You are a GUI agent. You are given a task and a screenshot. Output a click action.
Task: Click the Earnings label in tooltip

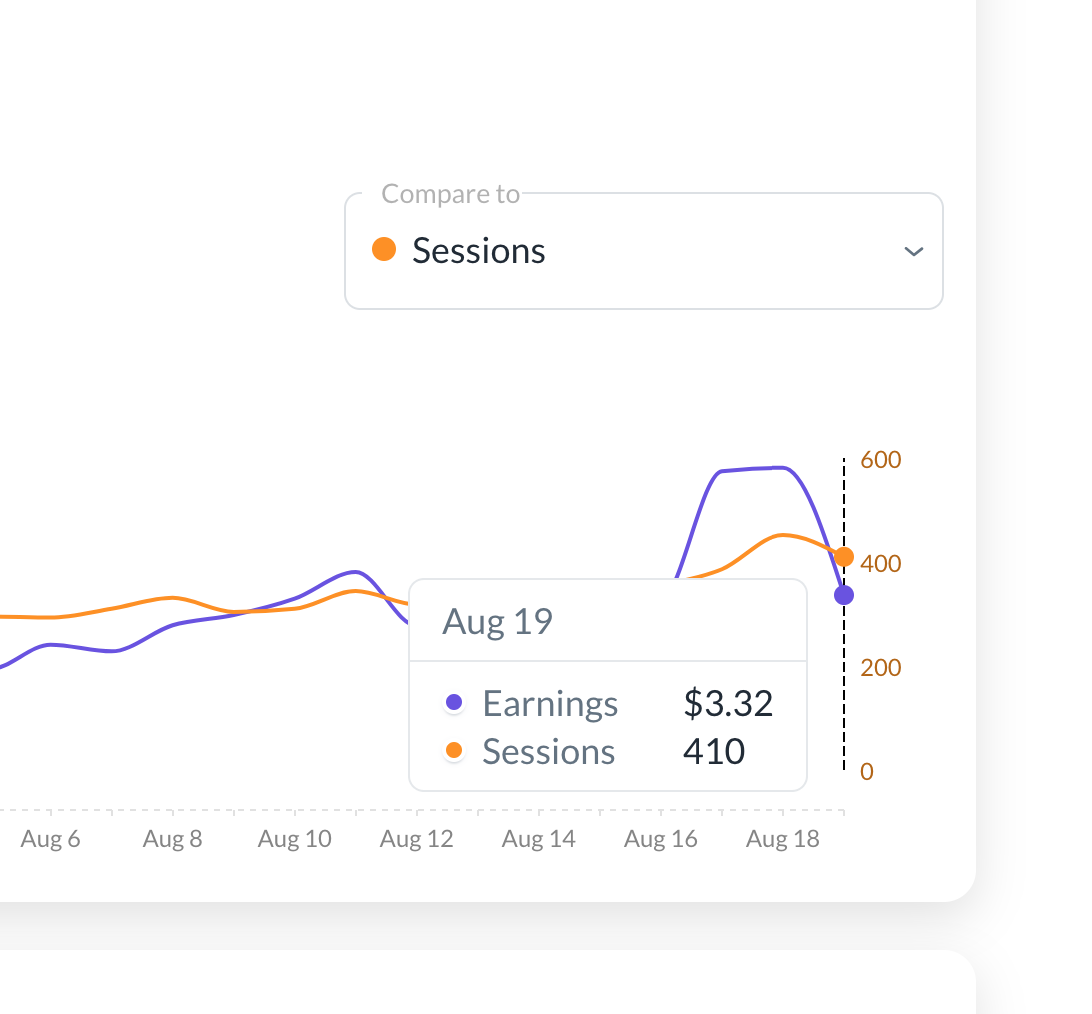tap(550, 704)
